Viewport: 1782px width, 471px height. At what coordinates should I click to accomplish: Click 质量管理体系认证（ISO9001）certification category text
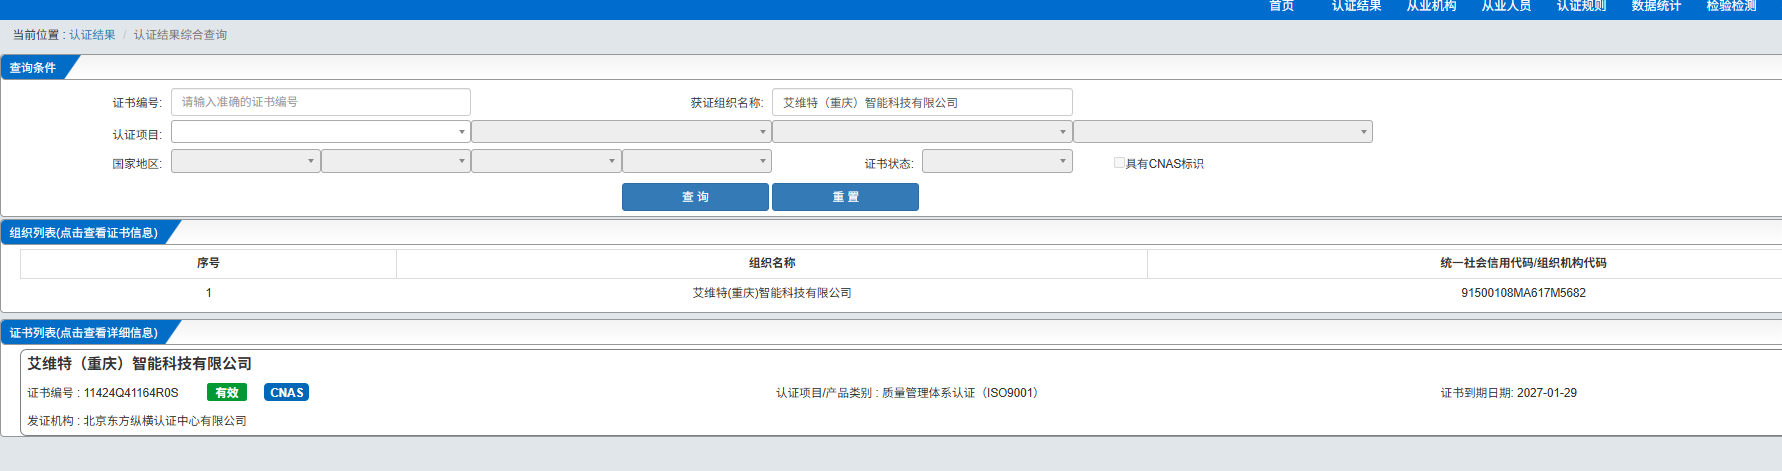pyautogui.click(x=962, y=393)
